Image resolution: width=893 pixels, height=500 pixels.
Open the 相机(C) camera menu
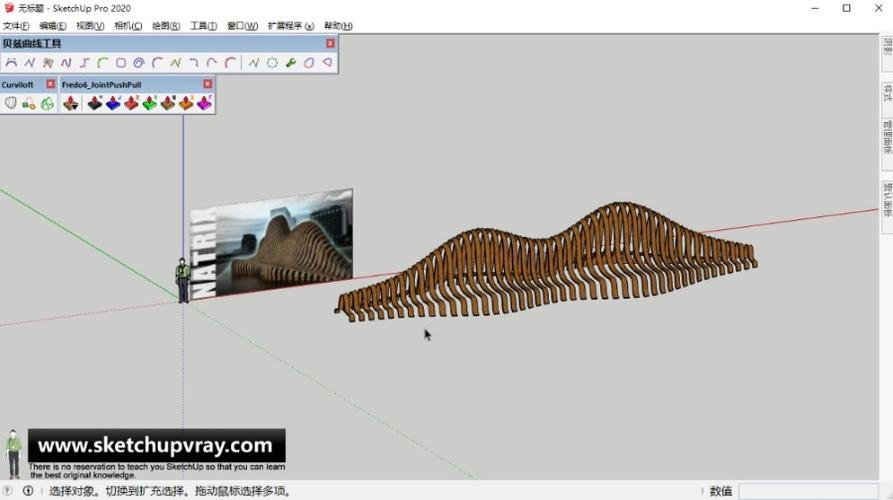coord(128,26)
